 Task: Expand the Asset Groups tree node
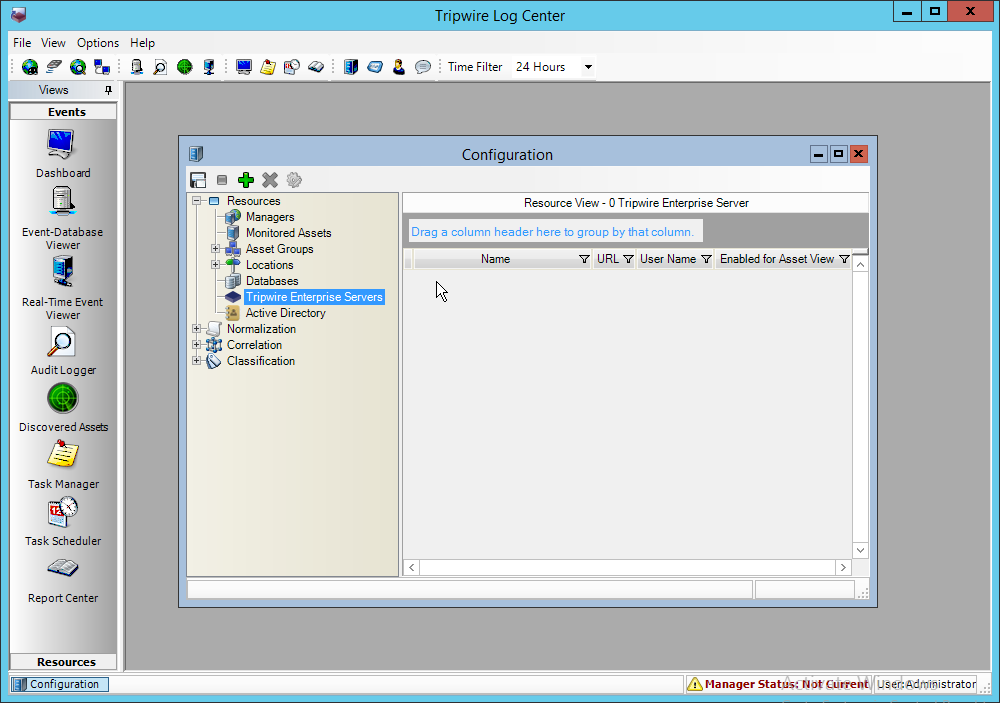pos(215,249)
